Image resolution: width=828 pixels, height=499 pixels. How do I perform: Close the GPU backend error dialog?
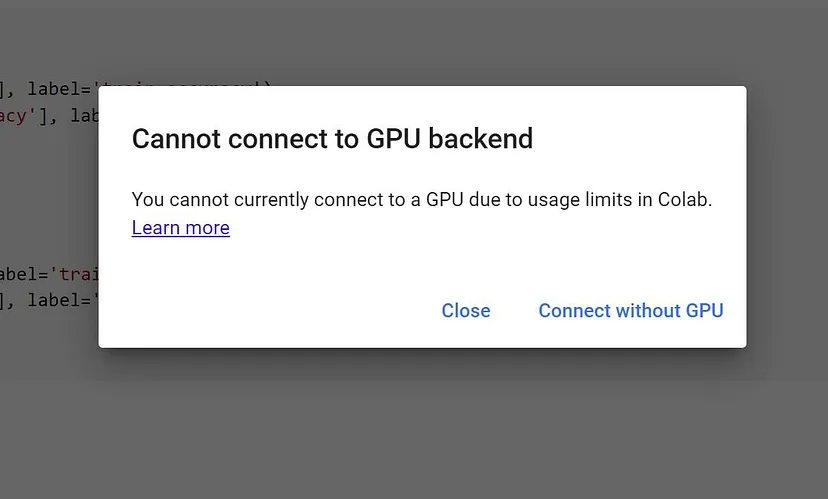[x=466, y=311]
